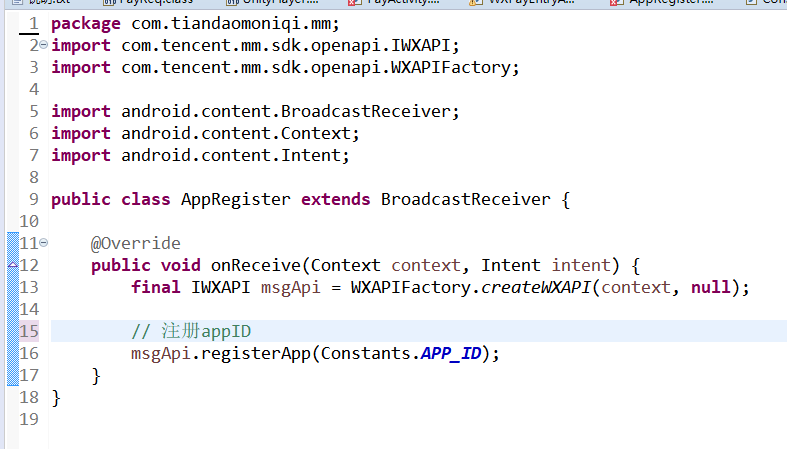Viewport: 787px width, 449px height.
Task: Click the extends keyword on line 9
Action: pos(335,200)
